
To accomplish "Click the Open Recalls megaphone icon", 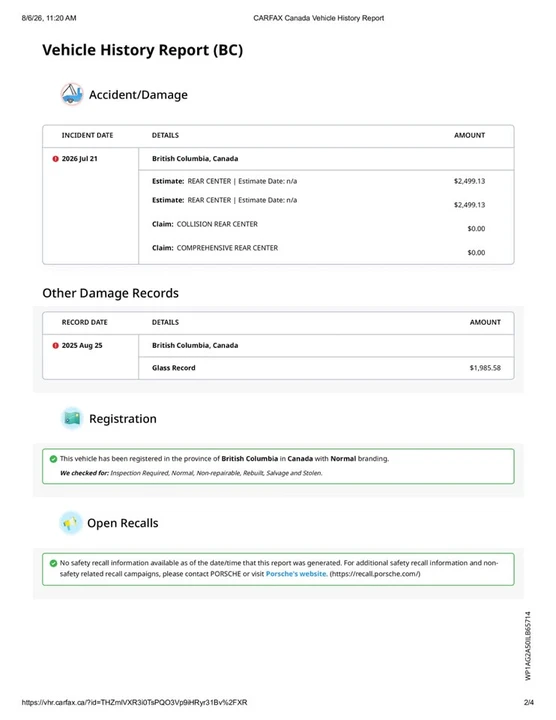I will click(x=71, y=523).
